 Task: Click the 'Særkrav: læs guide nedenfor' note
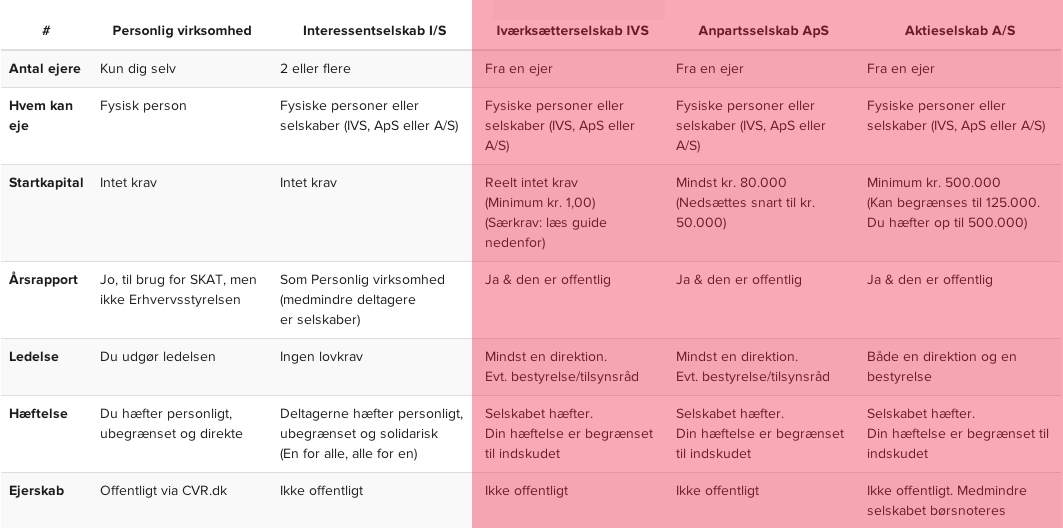[545, 232]
